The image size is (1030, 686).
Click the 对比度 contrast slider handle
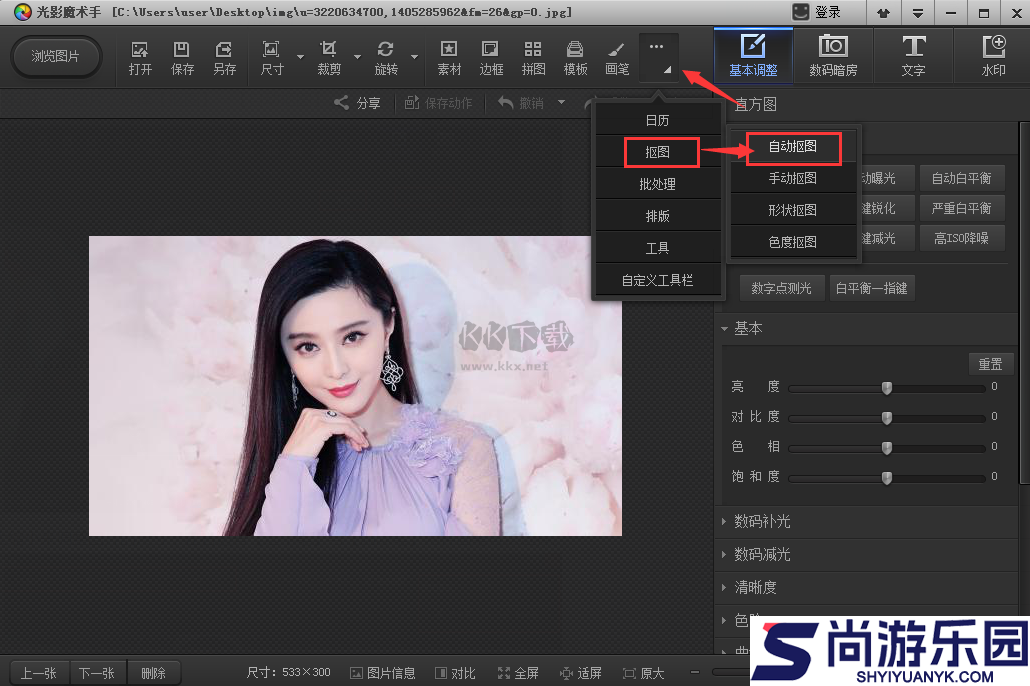coord(887,418)
